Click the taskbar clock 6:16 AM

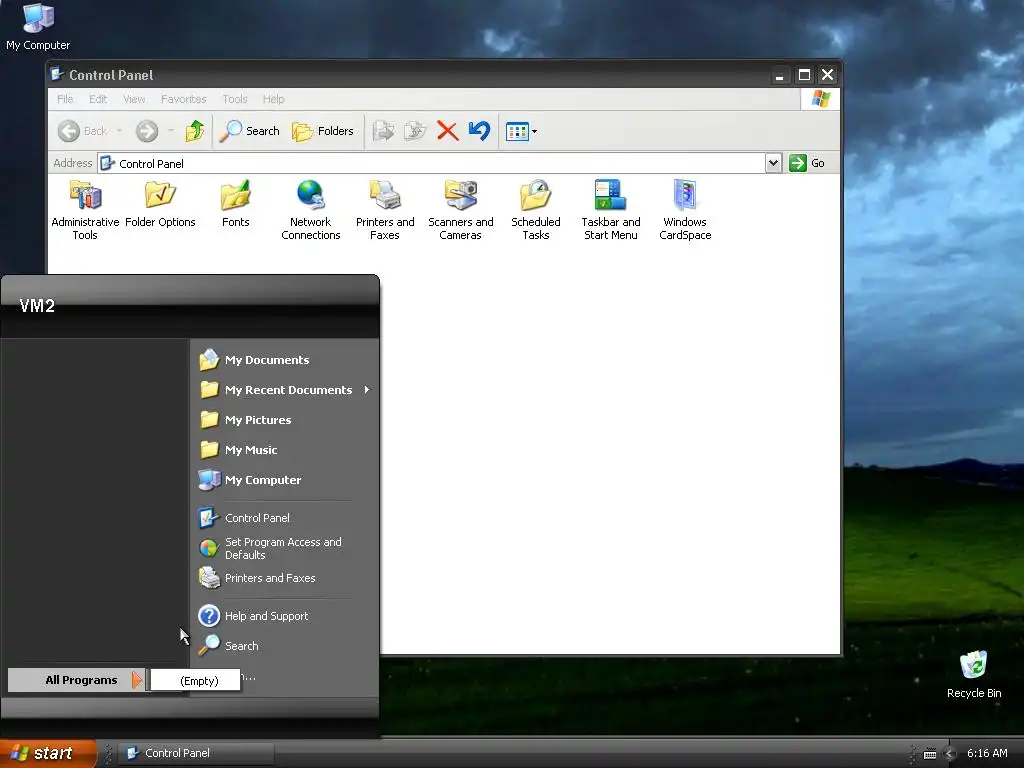coord(987,753)
